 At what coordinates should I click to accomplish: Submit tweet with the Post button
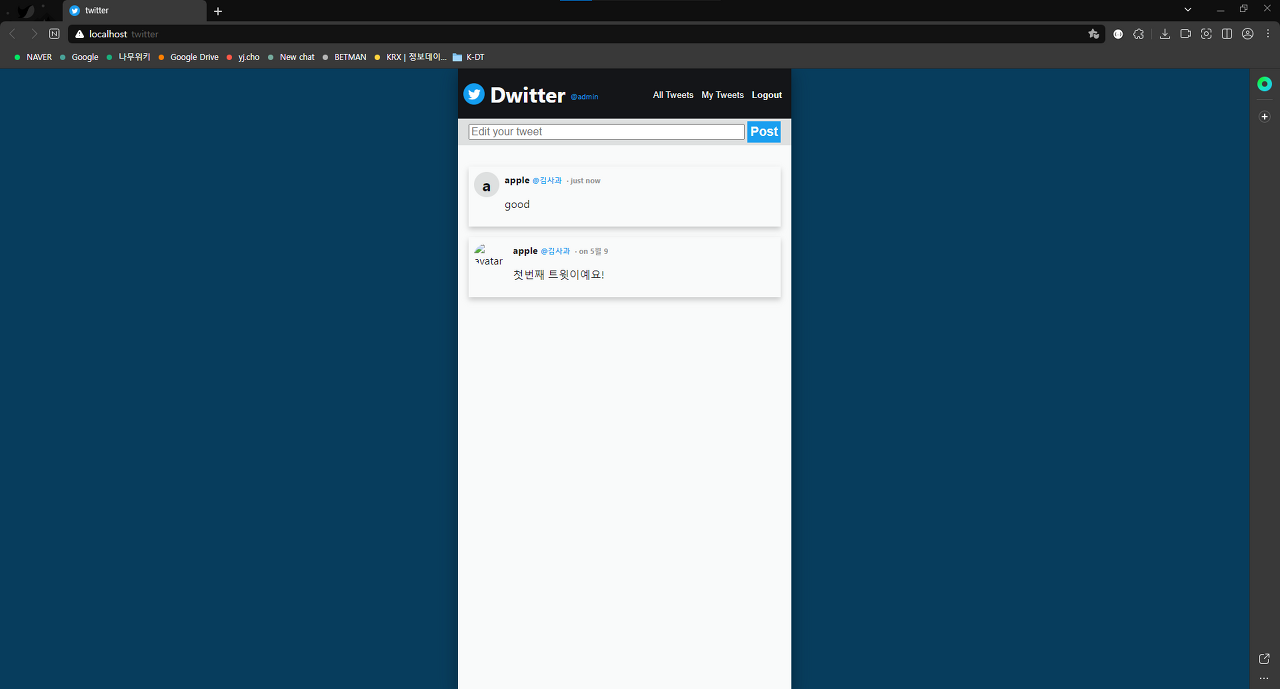click(x=764, y=132)
